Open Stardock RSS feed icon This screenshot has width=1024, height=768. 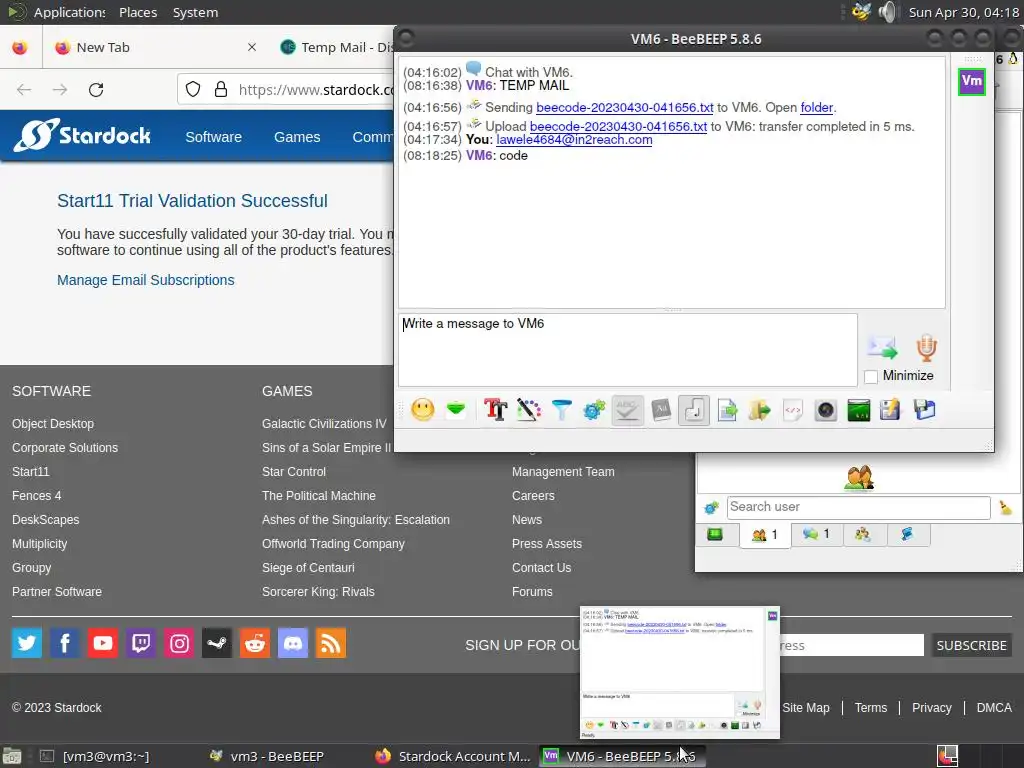click(x=331, y=644)
